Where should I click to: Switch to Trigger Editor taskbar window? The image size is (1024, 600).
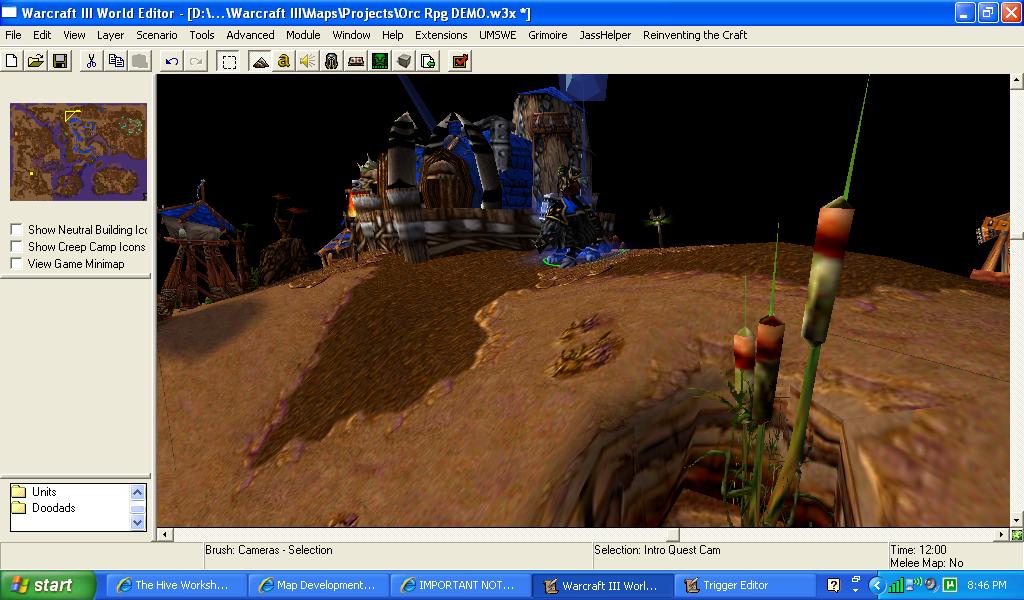[x=744, y=585]
